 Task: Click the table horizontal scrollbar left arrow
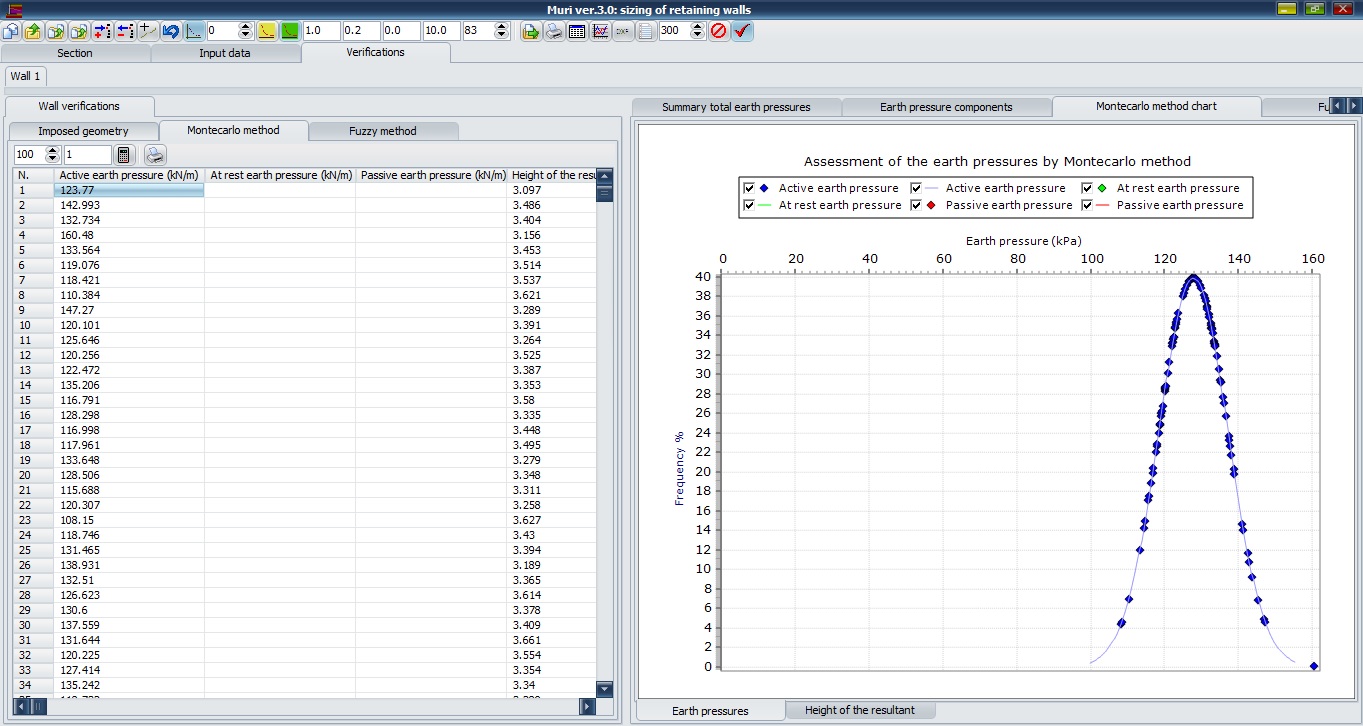tap(23, 706)
